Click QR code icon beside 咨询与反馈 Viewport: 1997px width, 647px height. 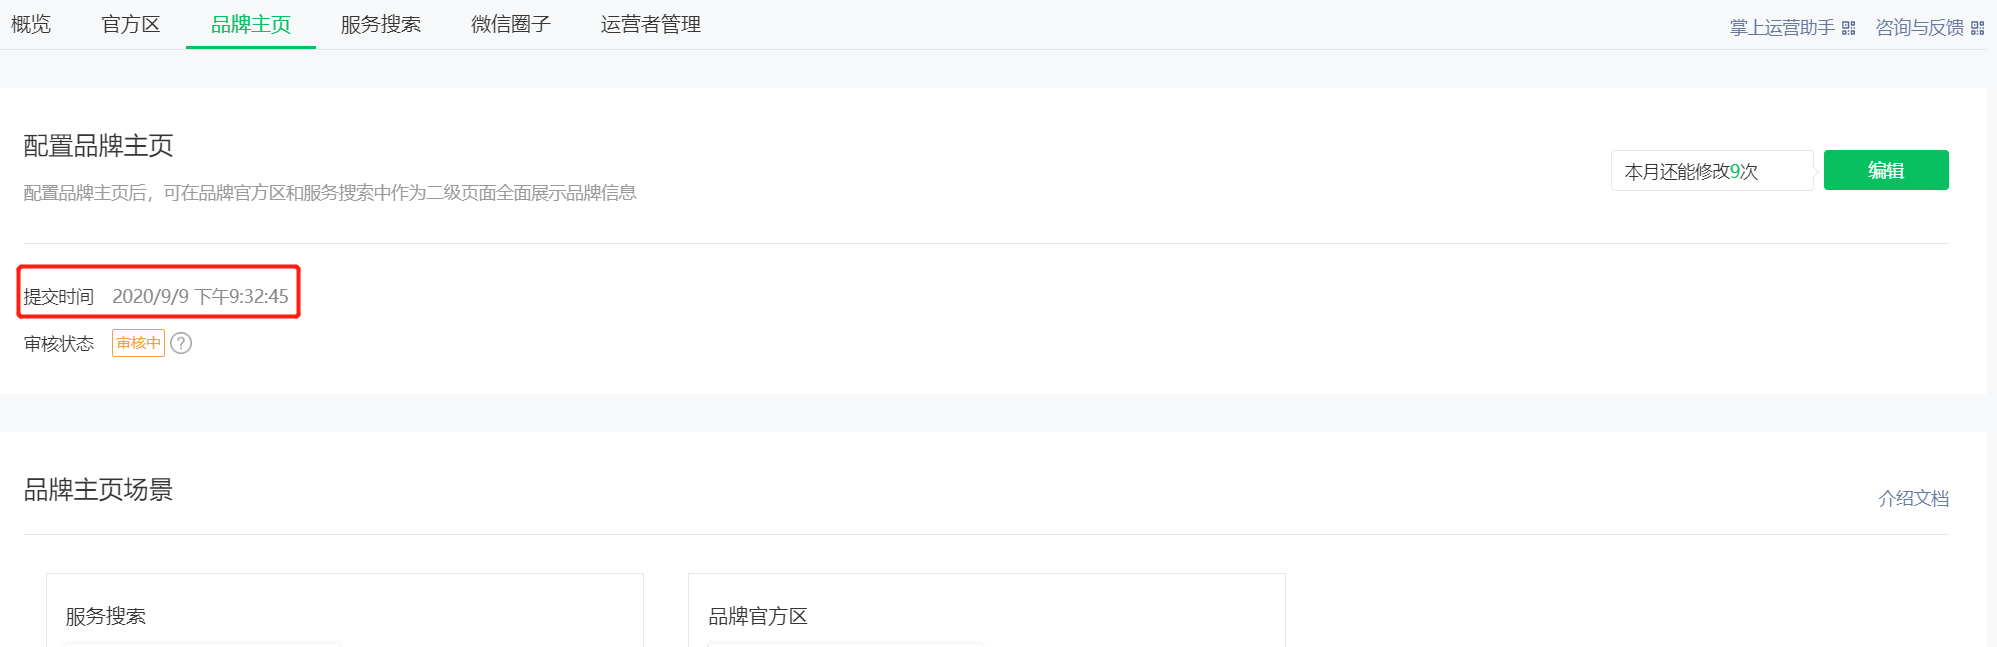click(1978, 28)
